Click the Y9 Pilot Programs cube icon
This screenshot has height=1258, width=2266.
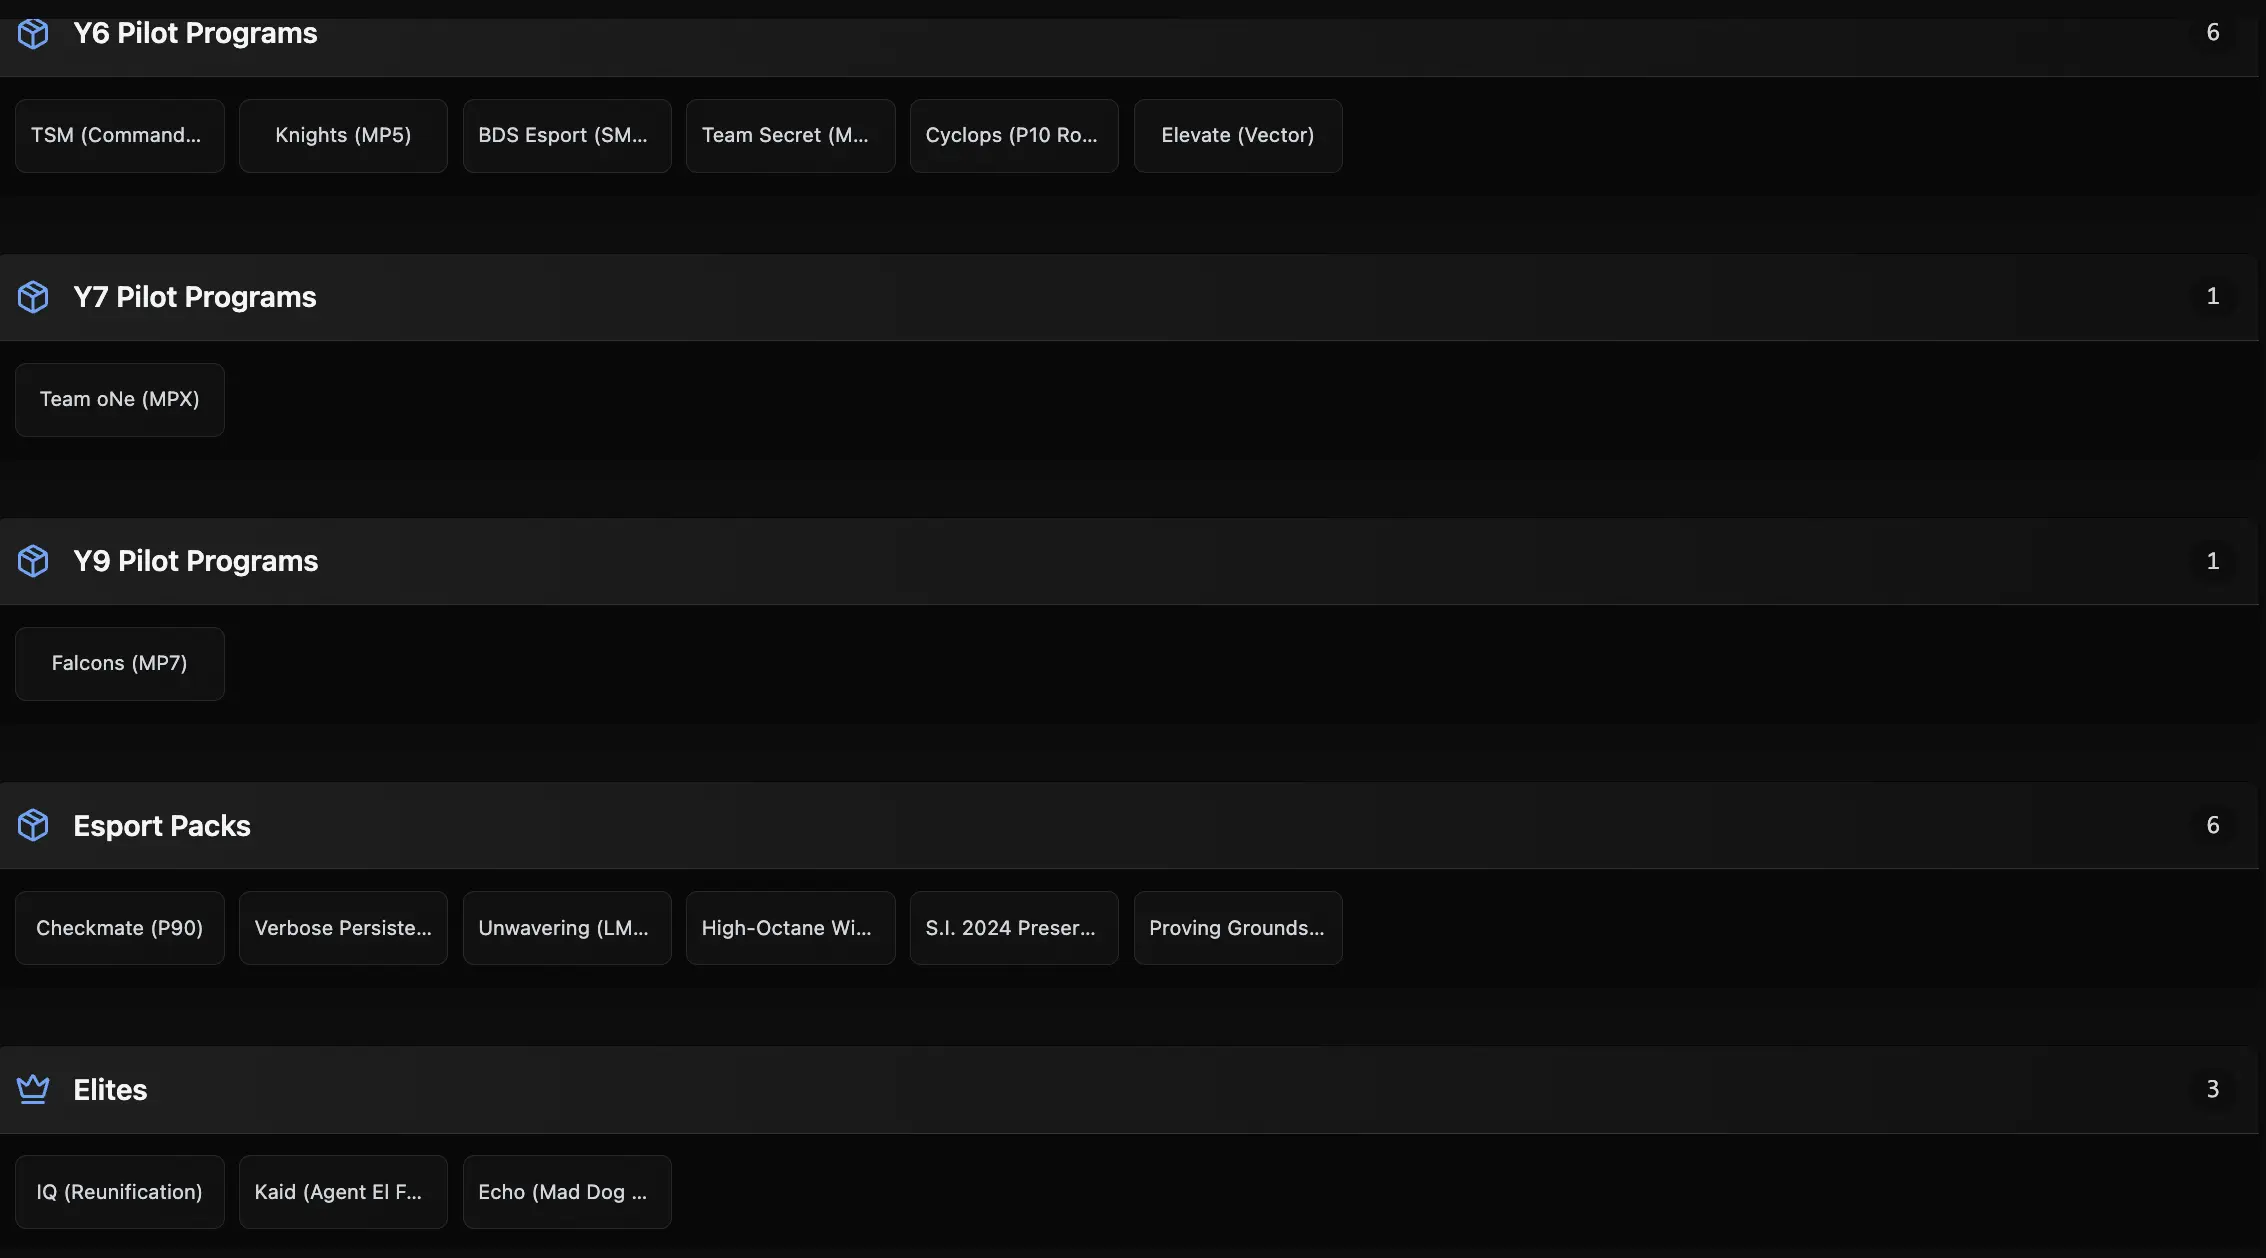click(x=33, y=561)
